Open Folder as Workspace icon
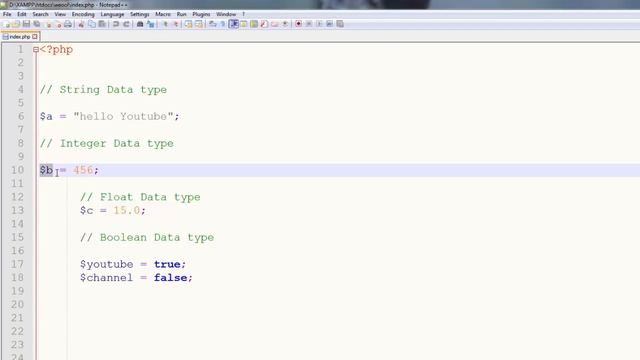640x360 pixels. point(275,24)
